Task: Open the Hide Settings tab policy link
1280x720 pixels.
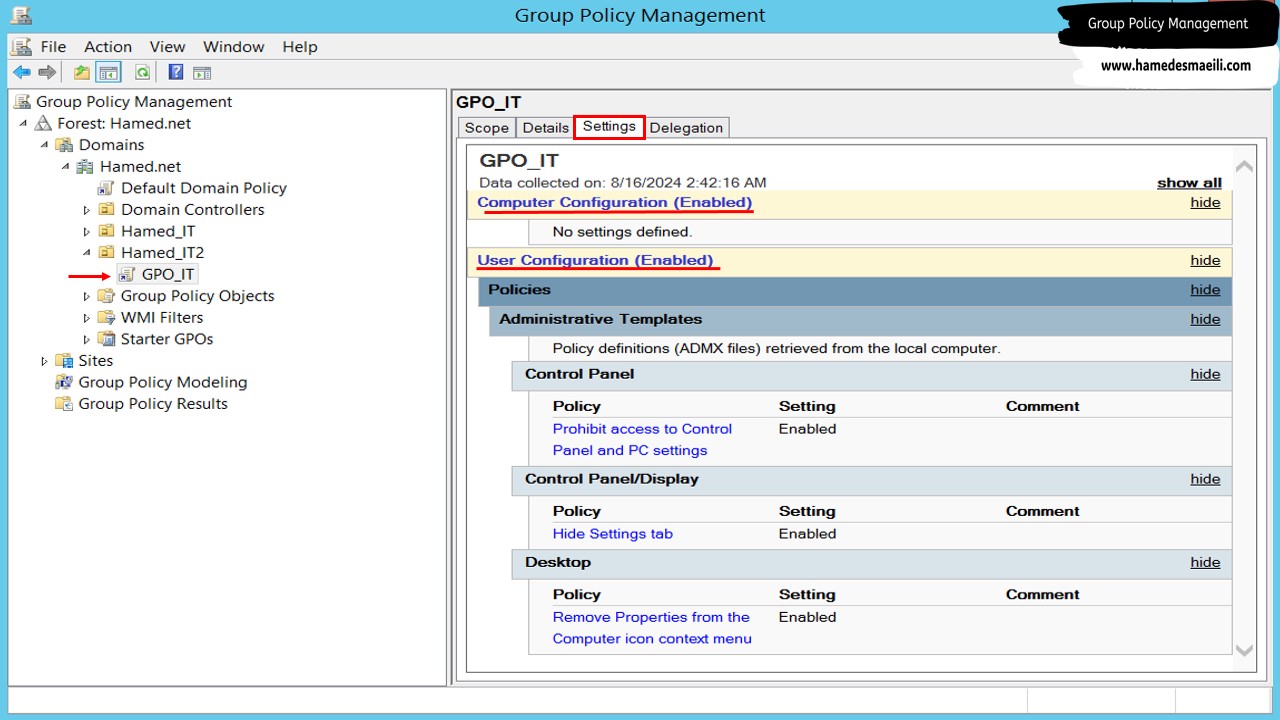Action: (x=613, y=534)
